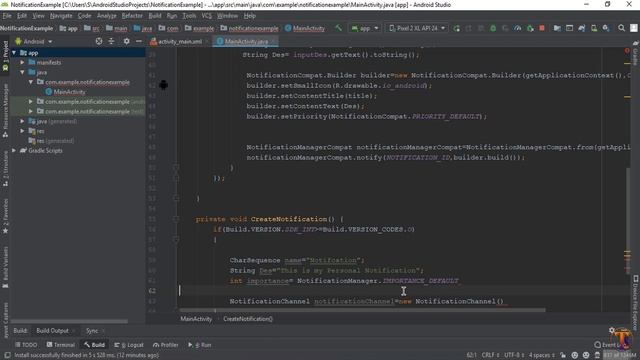This screenshot has width=640, height=360.
Task: Open the VCS menu
Action: [207, 16]
